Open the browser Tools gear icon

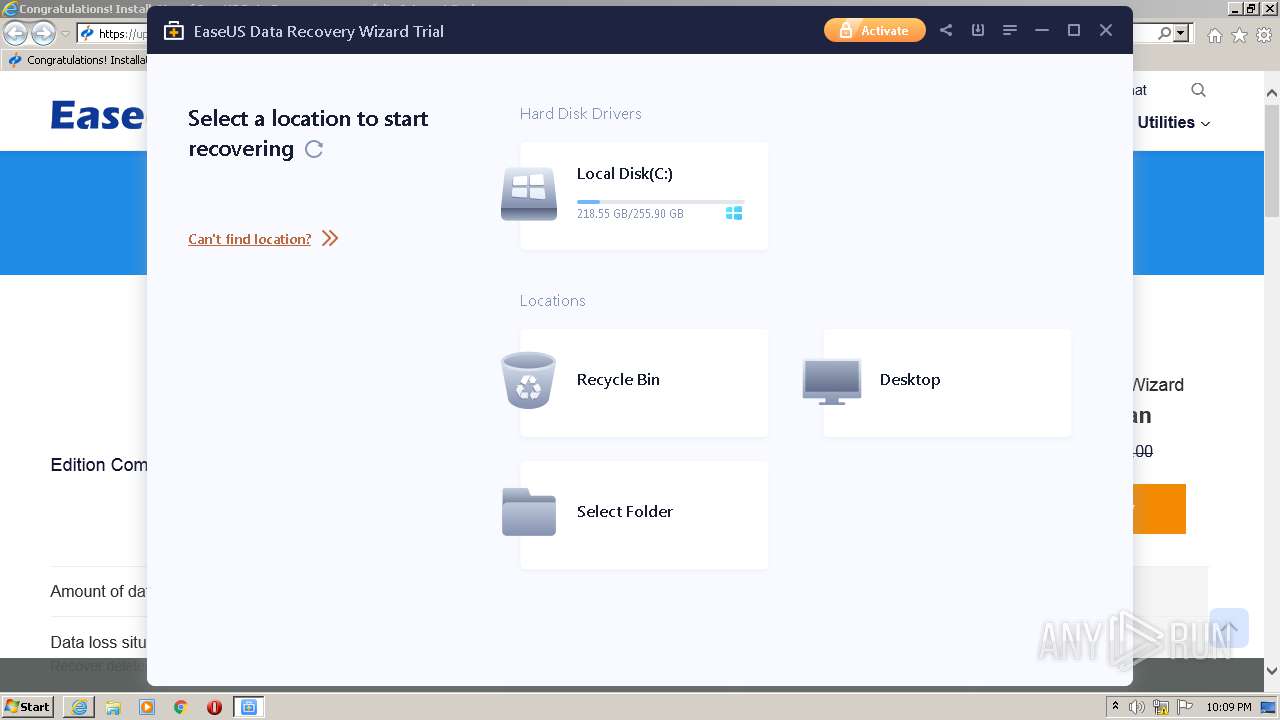(1264, 35)
